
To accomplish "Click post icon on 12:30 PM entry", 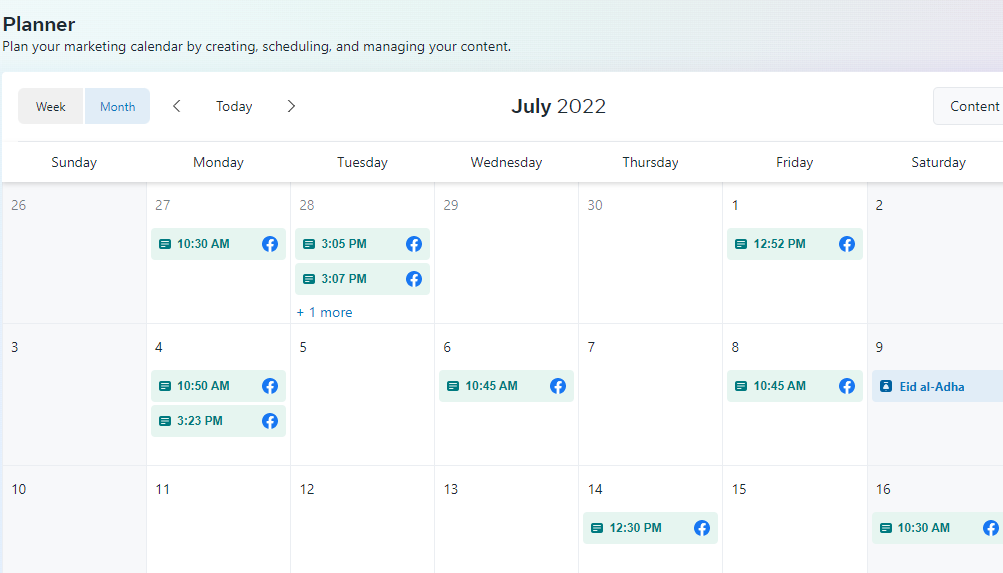I will 597,528.
